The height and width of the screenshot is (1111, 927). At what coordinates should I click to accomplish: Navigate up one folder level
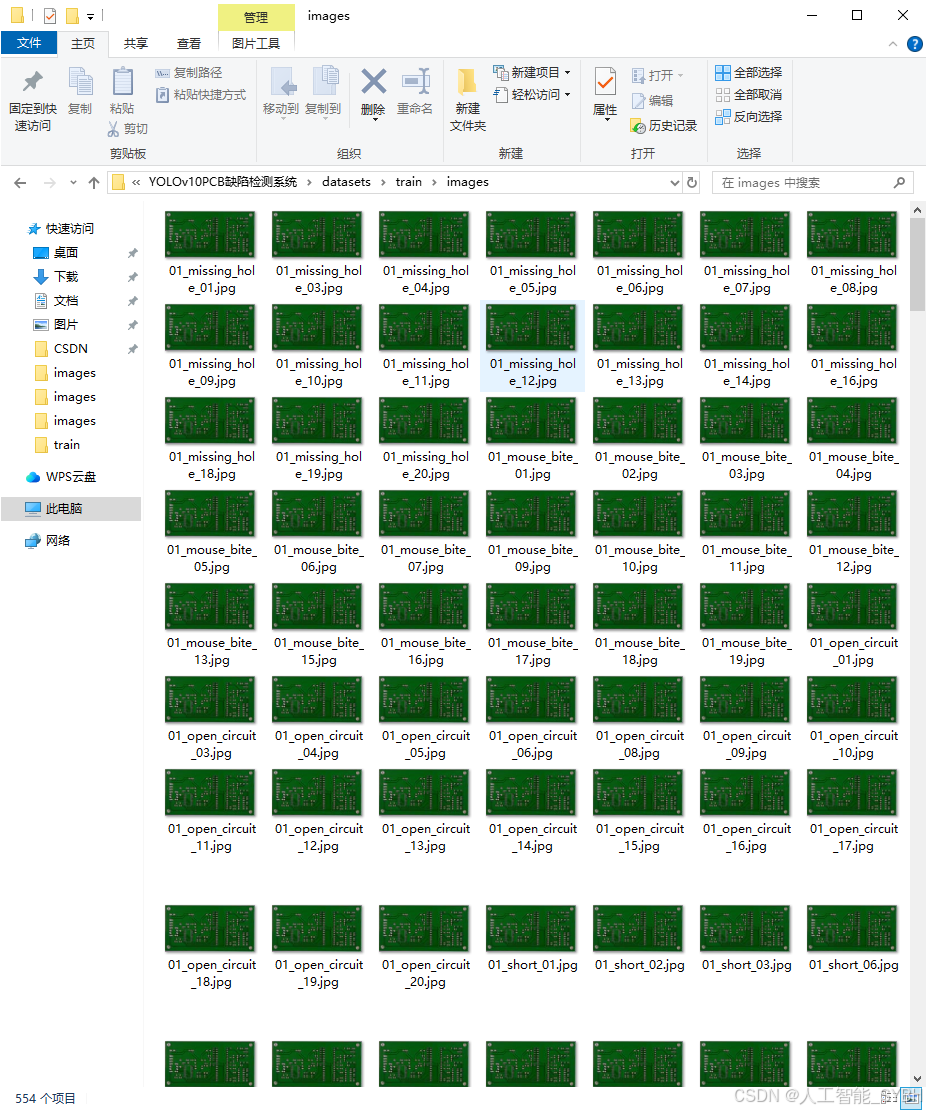pyautogui.click(x=94, y=182)
